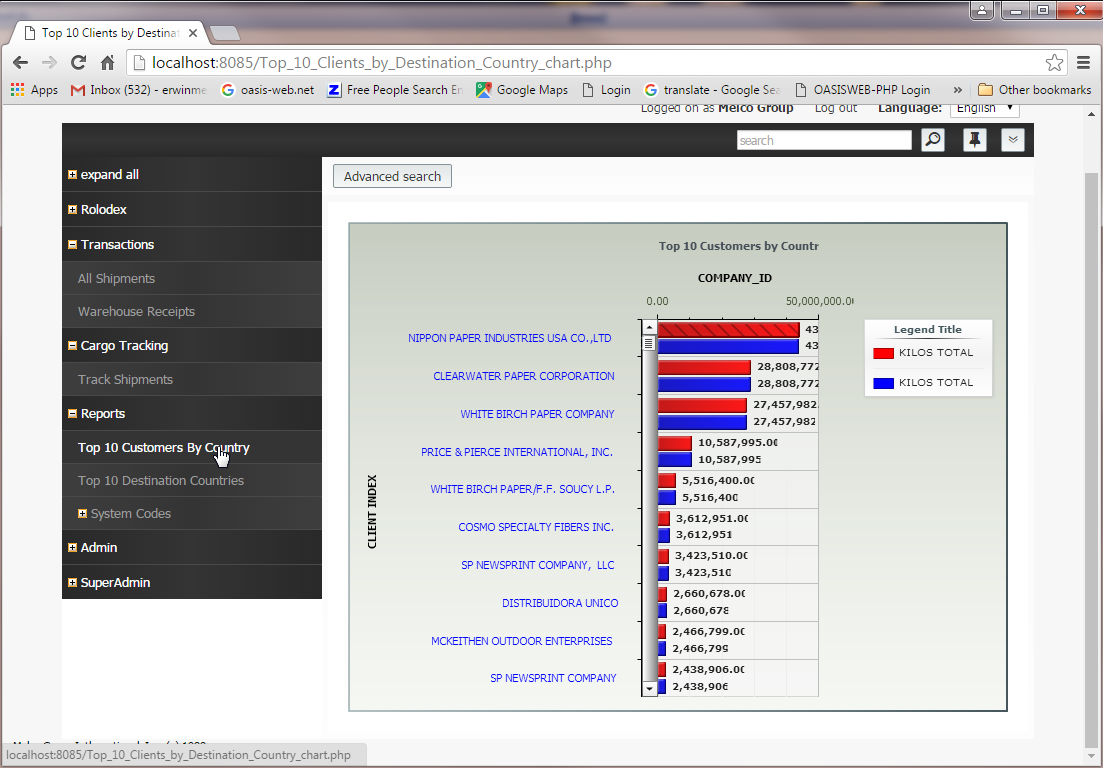Click the pin menu icon

974,140
